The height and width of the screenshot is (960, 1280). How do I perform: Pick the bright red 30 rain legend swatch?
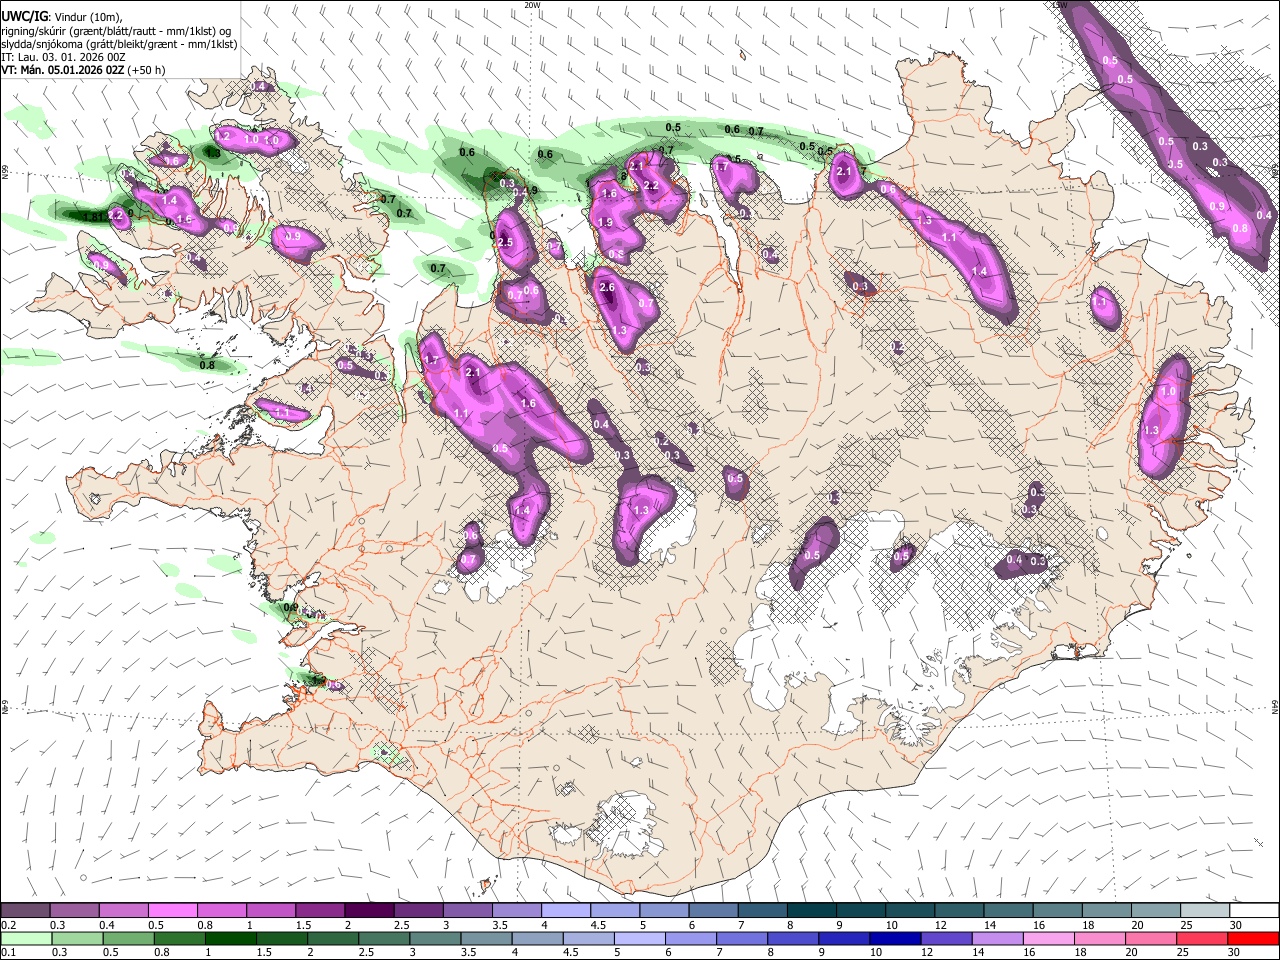pyautogui.click(x=1254, y=939)
